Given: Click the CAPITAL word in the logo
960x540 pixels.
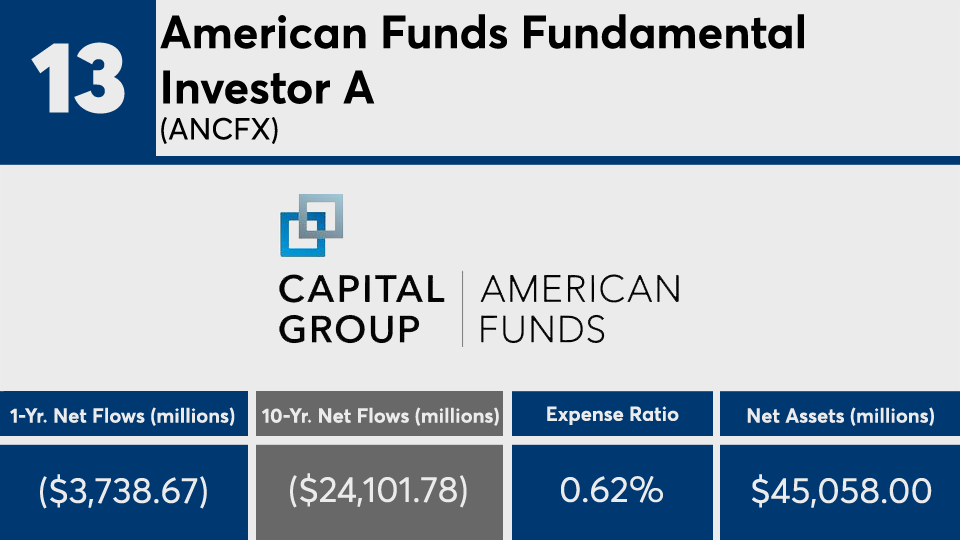Looking at the screenshot, I should [x=361, y=290].
